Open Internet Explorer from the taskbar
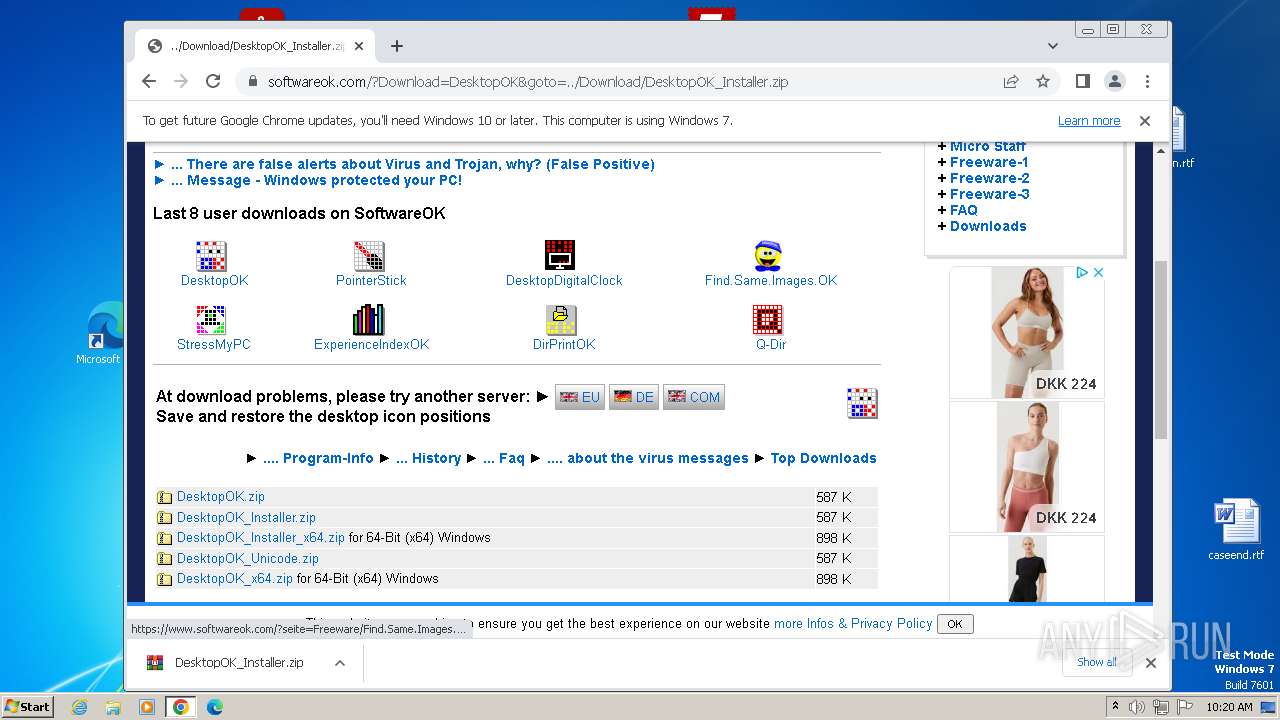 tap(79, 707)
